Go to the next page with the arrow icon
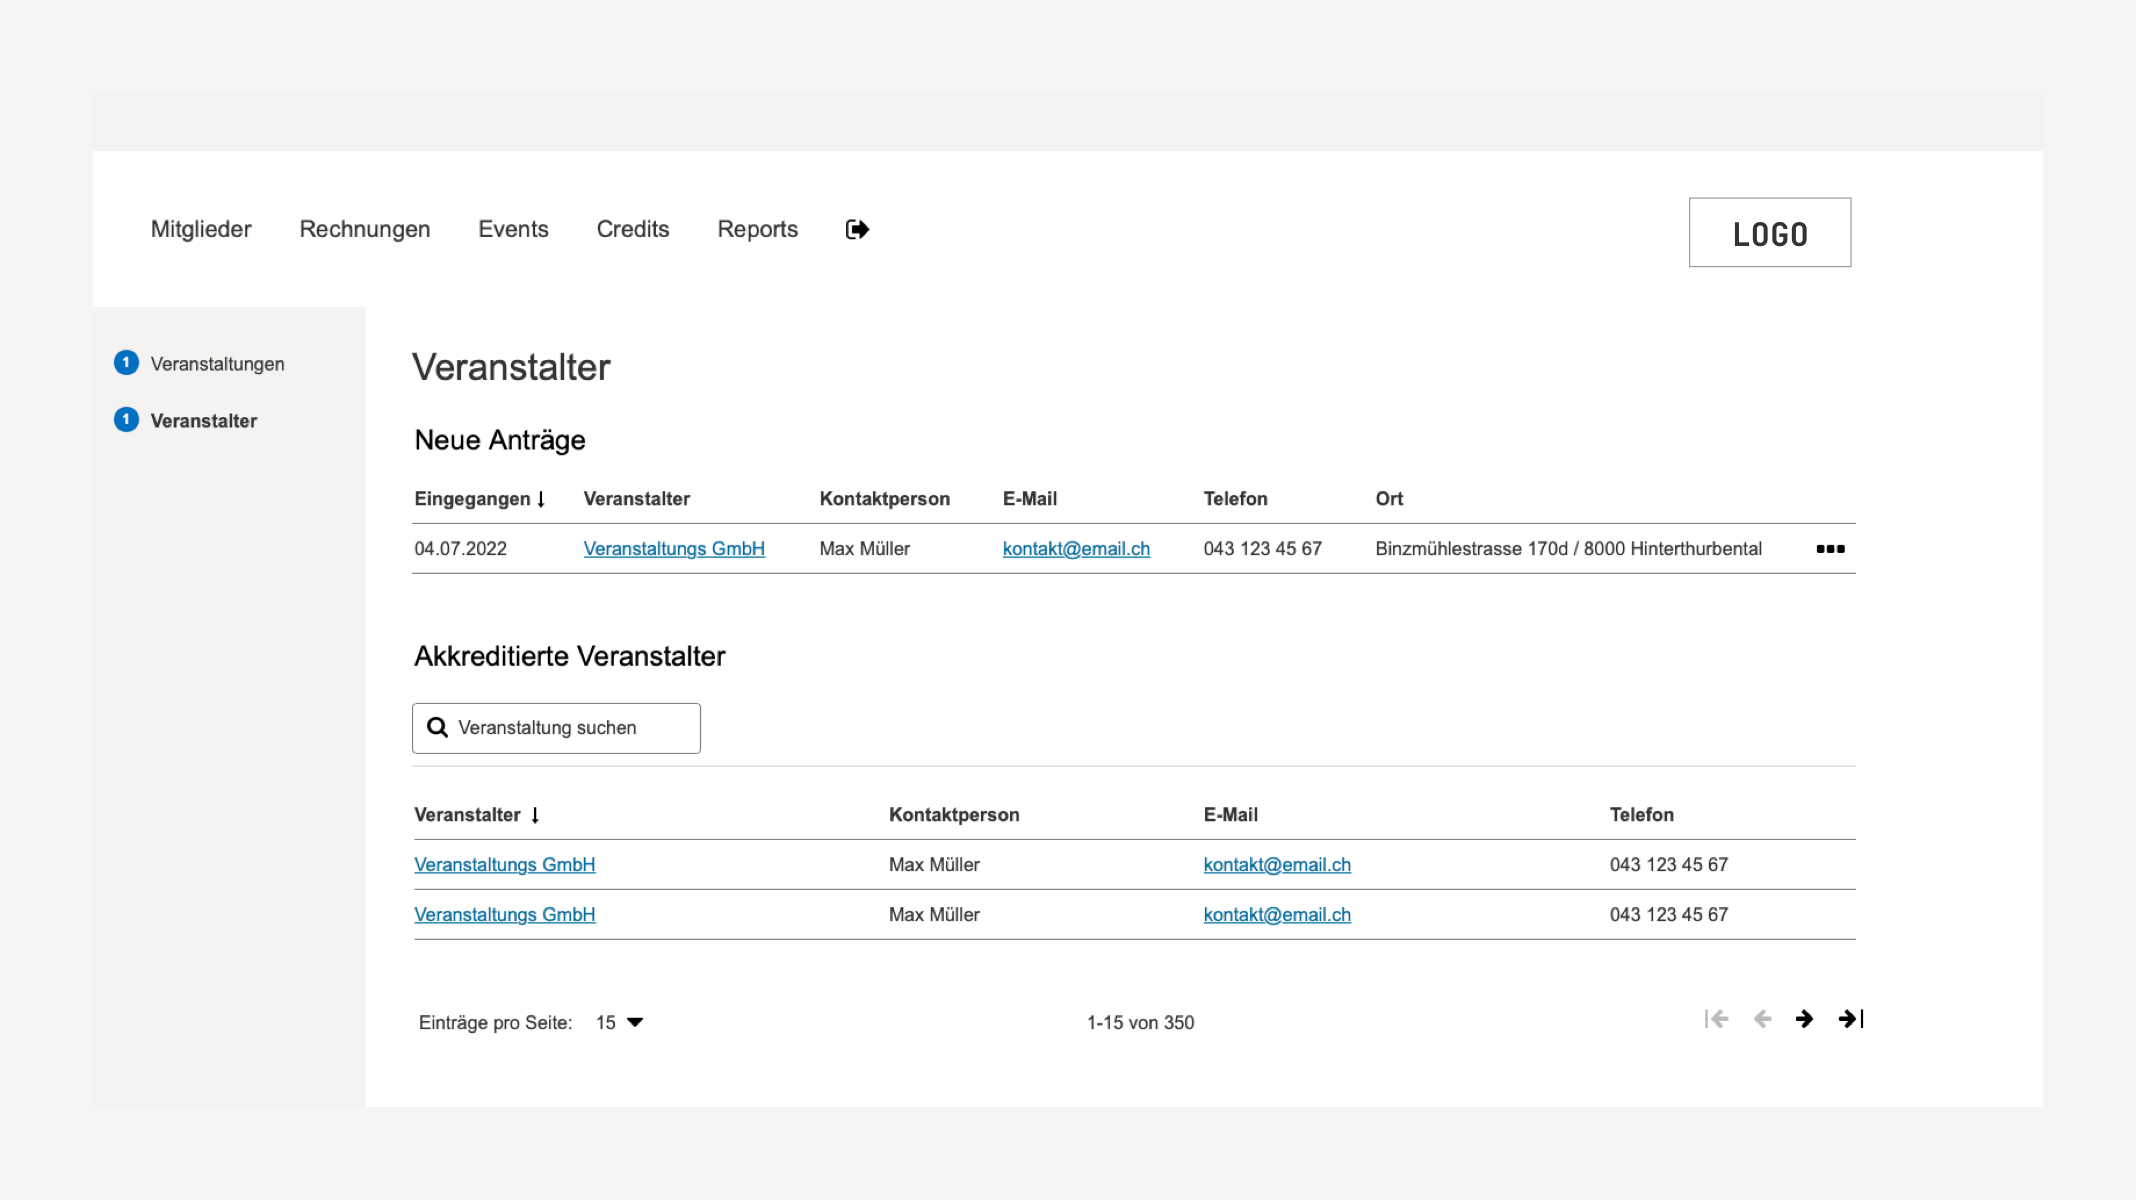This screenshot has width=2136, height=1200. [1804, 1020]
